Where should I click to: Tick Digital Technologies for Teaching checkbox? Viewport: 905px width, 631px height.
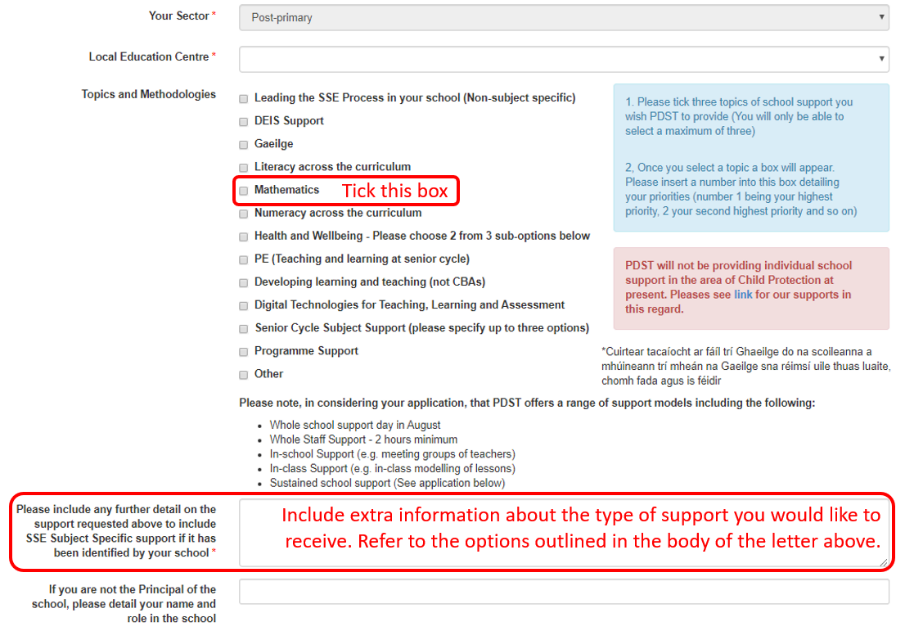point(244,306)
